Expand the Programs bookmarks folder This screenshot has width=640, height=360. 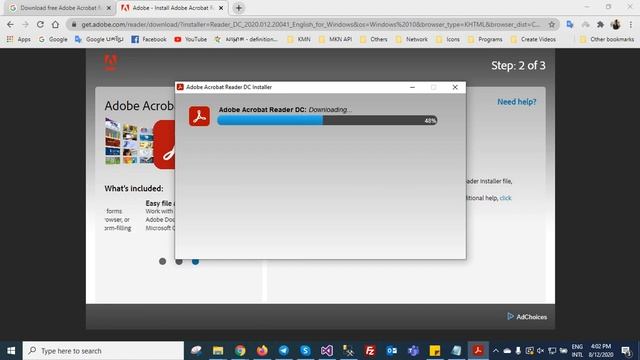tap(485, 39)
